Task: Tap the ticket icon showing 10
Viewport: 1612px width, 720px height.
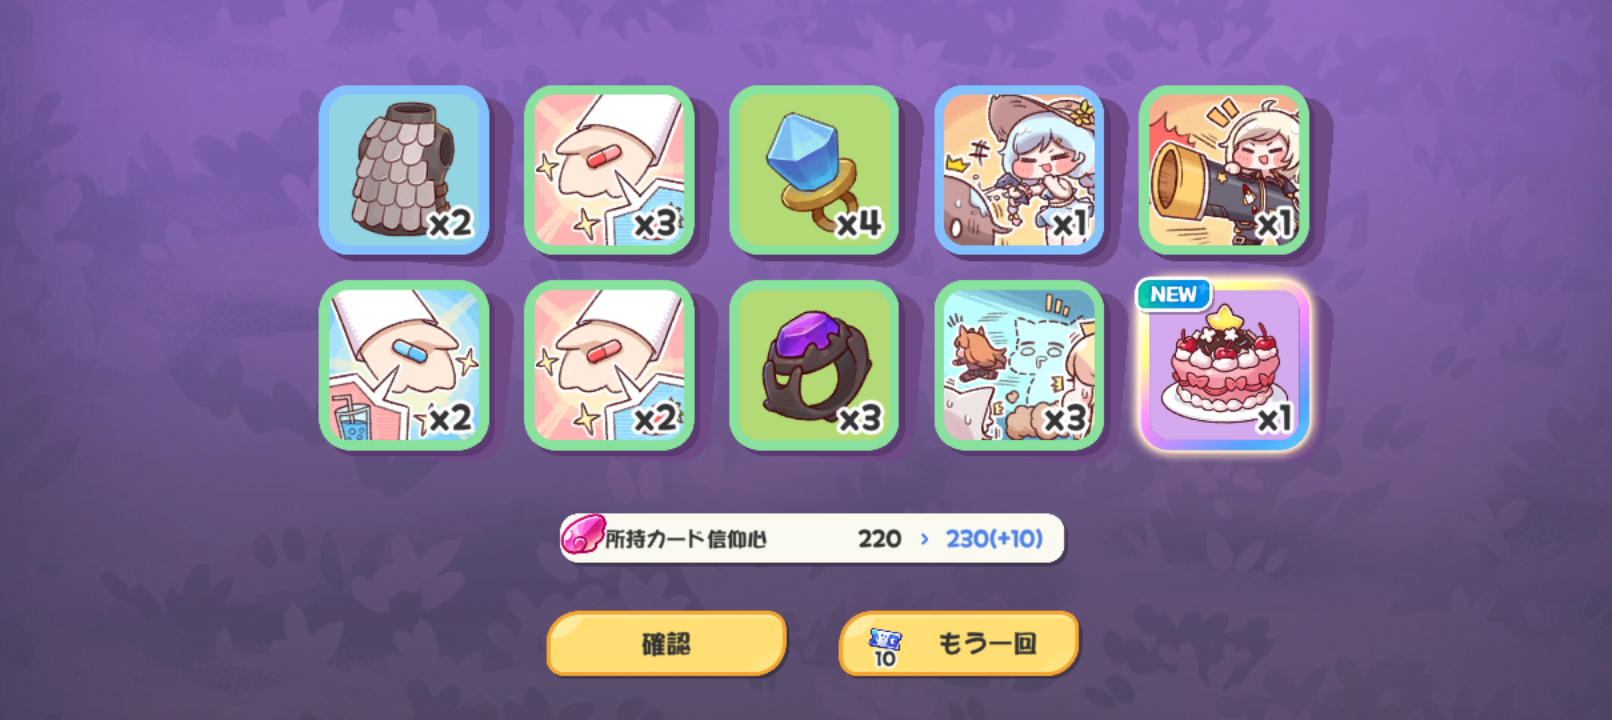Action: pyautogui.click(x=885, y=647)
